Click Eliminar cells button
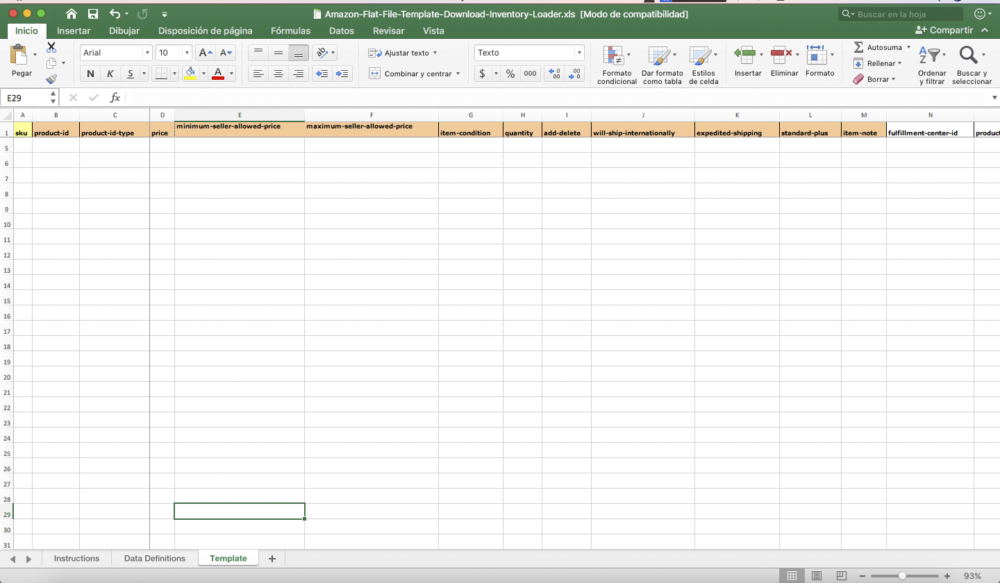Viewport: 1000px width, 583px height. 784,61
